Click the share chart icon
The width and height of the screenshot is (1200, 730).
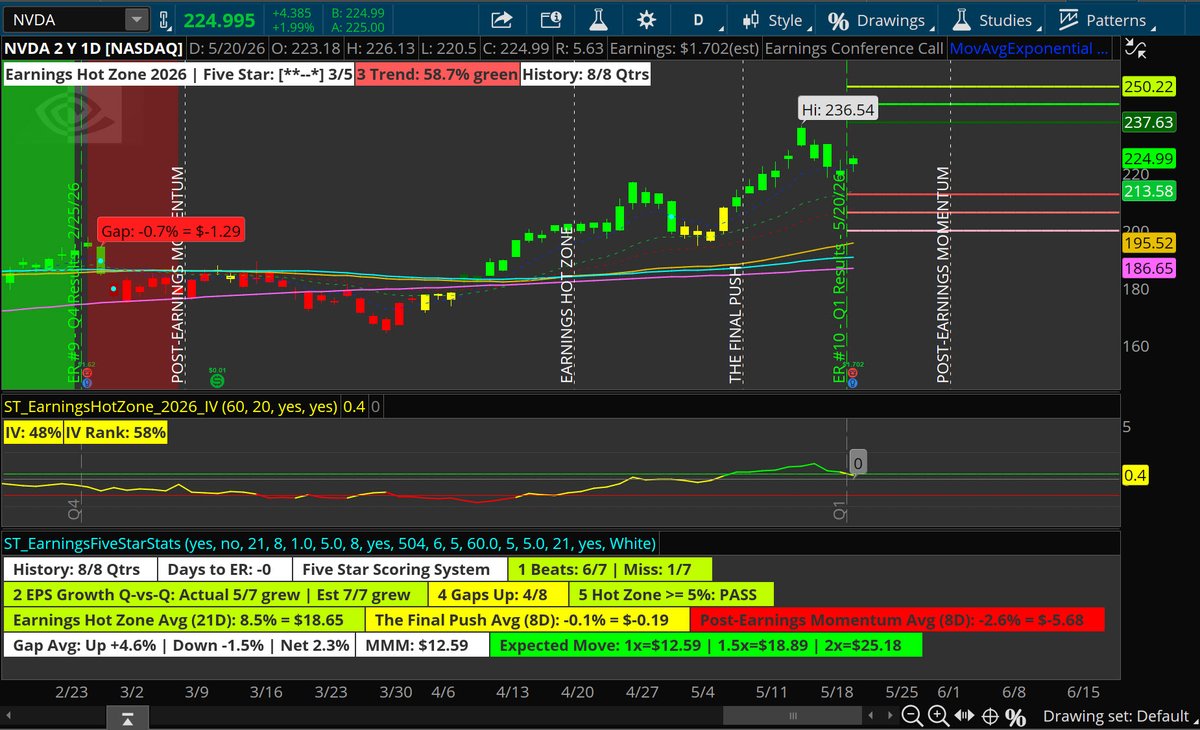point(503,20)
